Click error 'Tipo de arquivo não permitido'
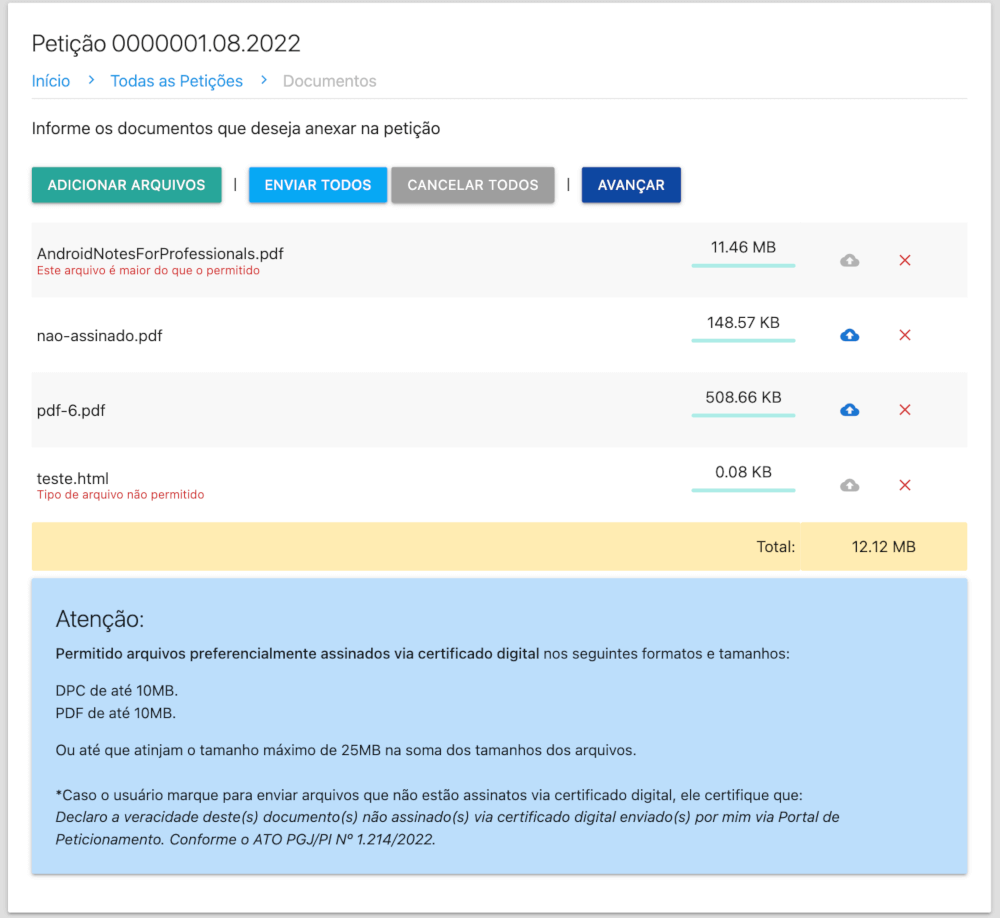This screenshot has height=918, width=1000. point(121,494)
